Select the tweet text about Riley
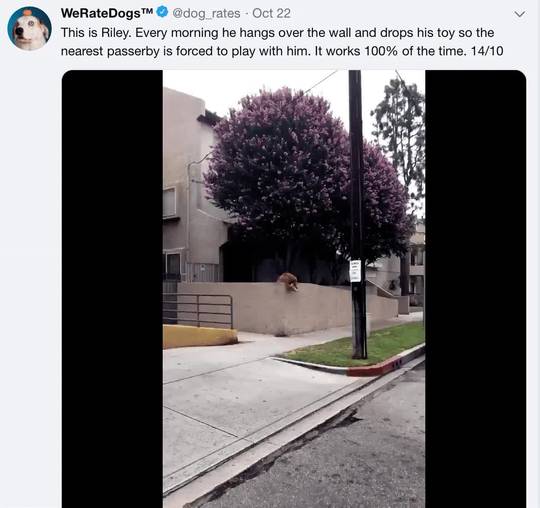Screen dimensions: 540x508 282,42
